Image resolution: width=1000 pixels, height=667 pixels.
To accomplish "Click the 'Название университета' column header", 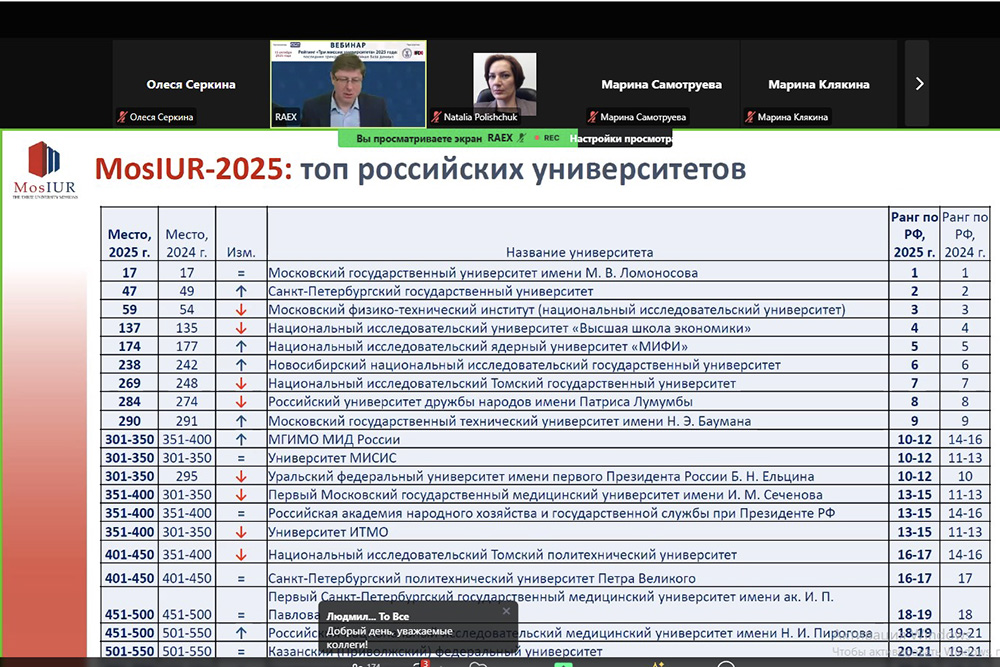I will 579,252.
